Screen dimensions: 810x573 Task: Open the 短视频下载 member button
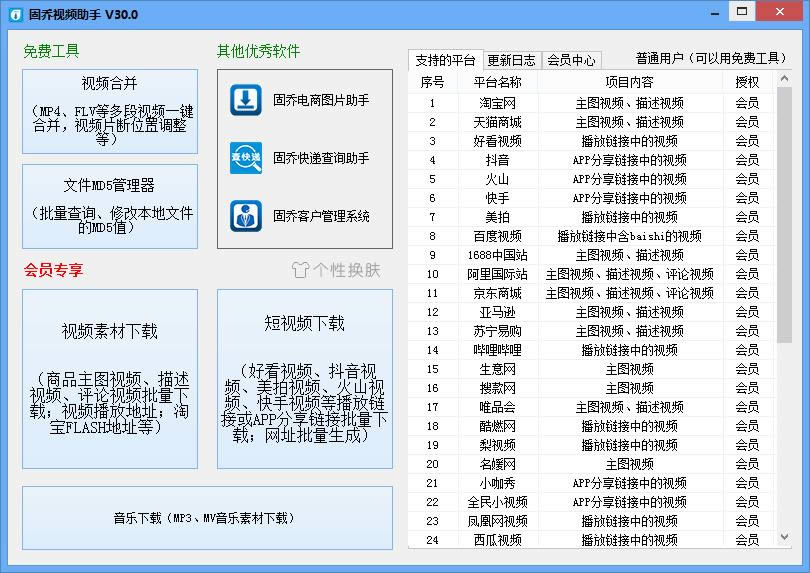pyautogui.click(x=305, y=379)
